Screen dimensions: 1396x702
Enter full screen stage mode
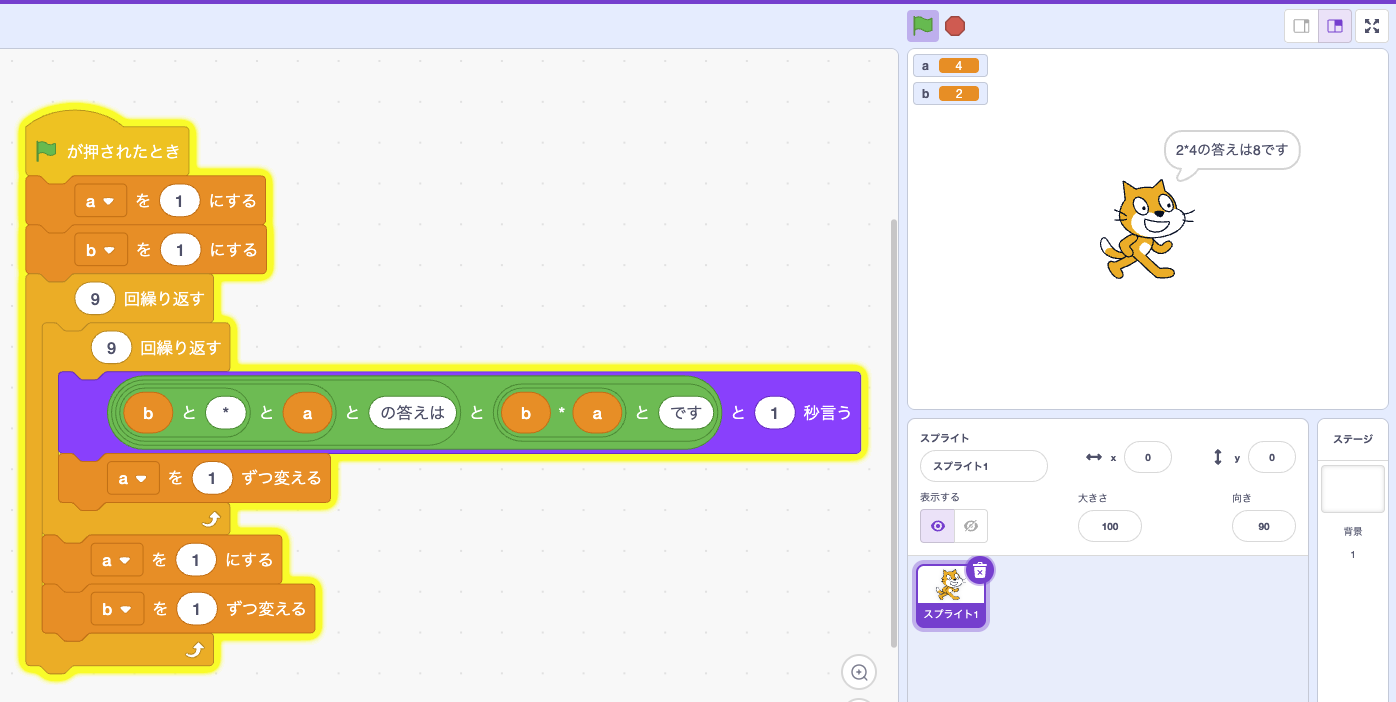pos(1372,26)
